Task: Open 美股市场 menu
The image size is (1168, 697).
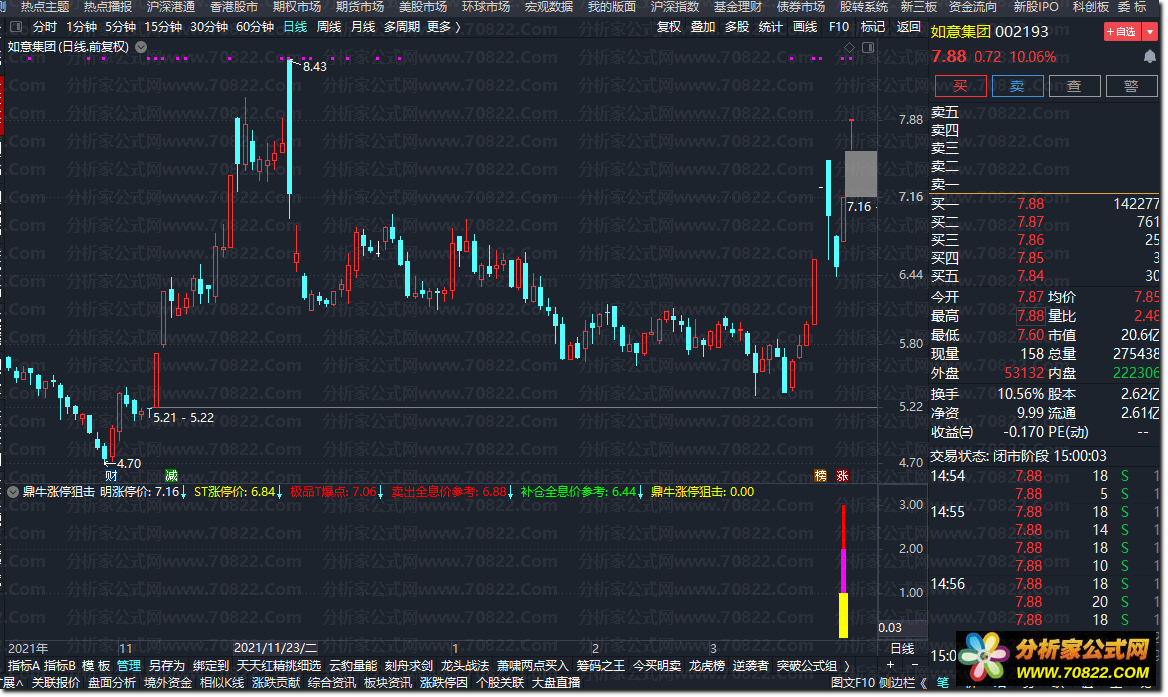Action: (x=423, y=7)
